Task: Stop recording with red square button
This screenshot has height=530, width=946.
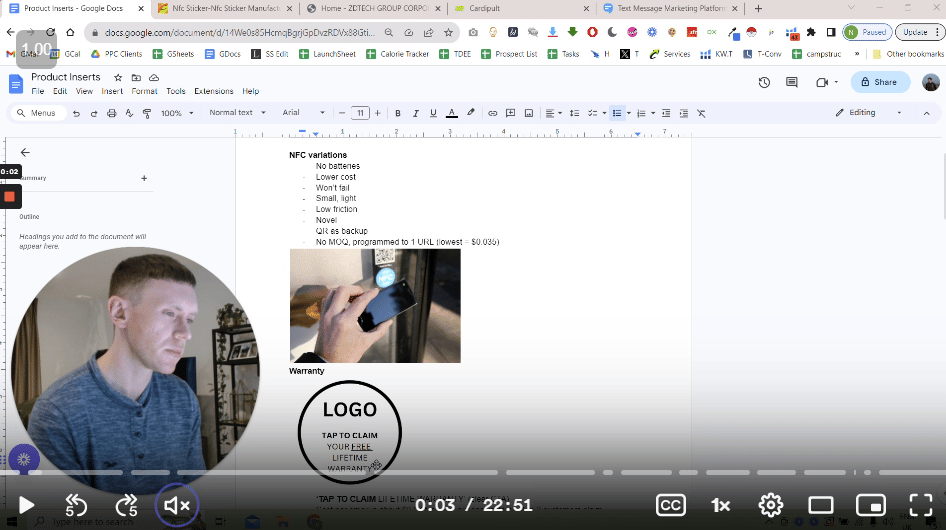Action: [x=10, y=197]
